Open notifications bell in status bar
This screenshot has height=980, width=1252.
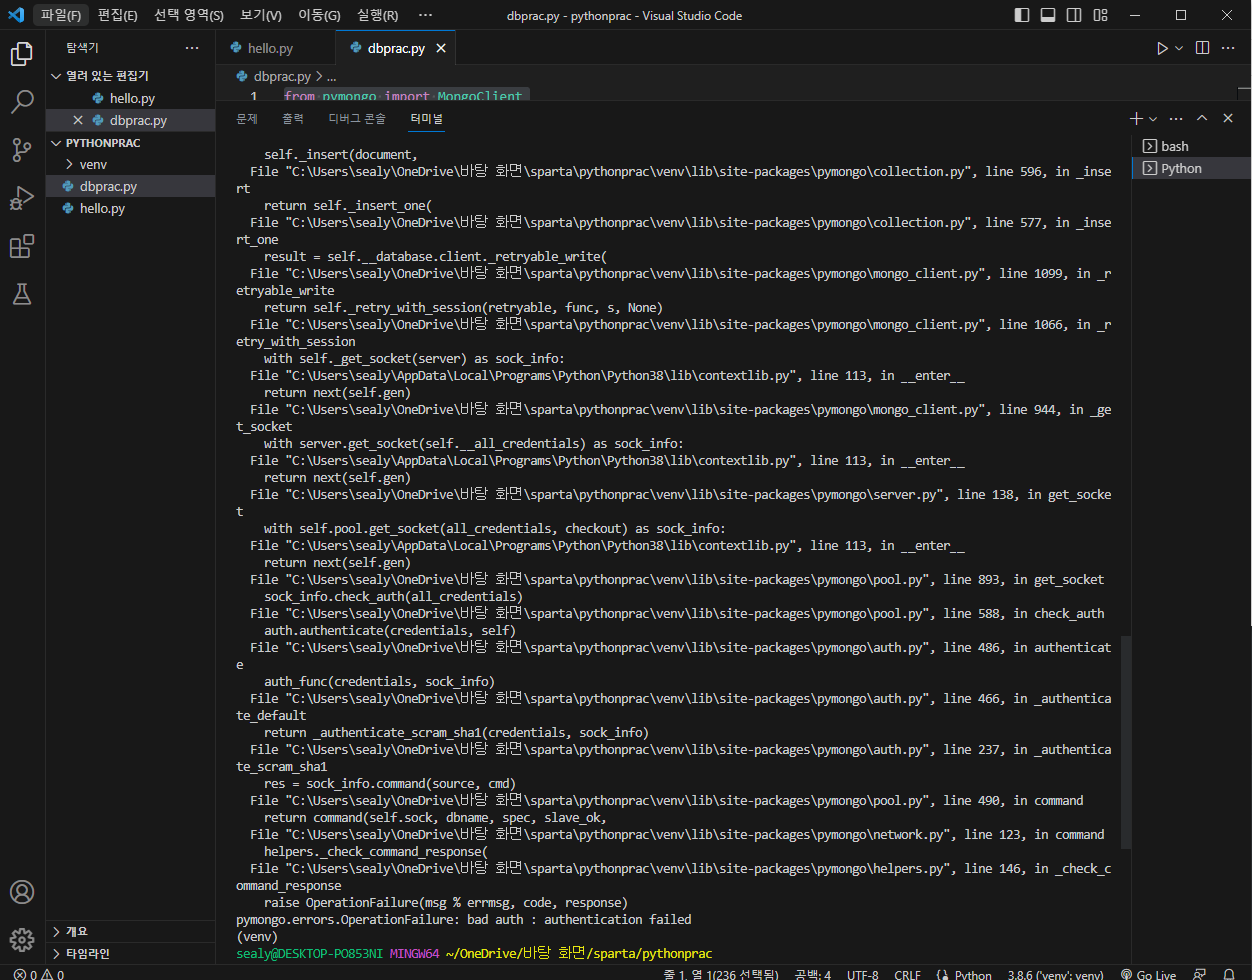[x=1229, y=974]
